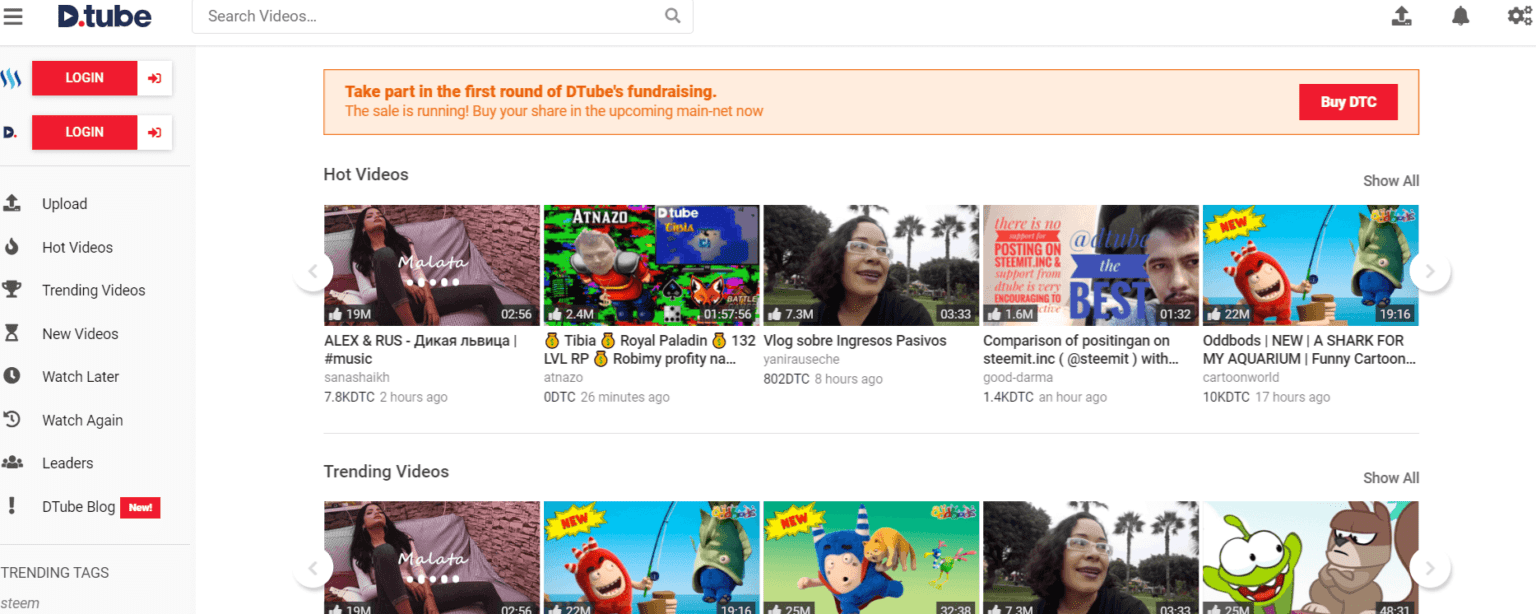Open New Videos in sidebar
The image size is (1536, 614).
pyautogui.click(x=80, y=334)
